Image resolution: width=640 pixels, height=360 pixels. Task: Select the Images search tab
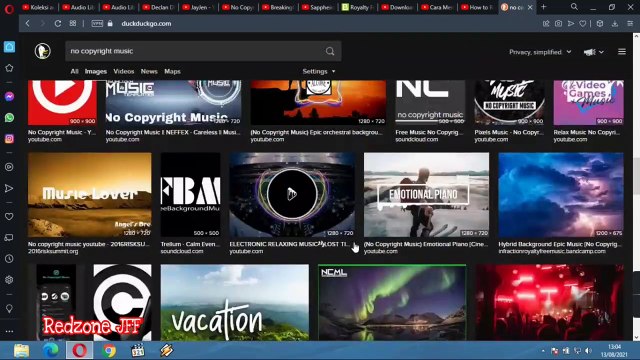(x=96, y=71)
